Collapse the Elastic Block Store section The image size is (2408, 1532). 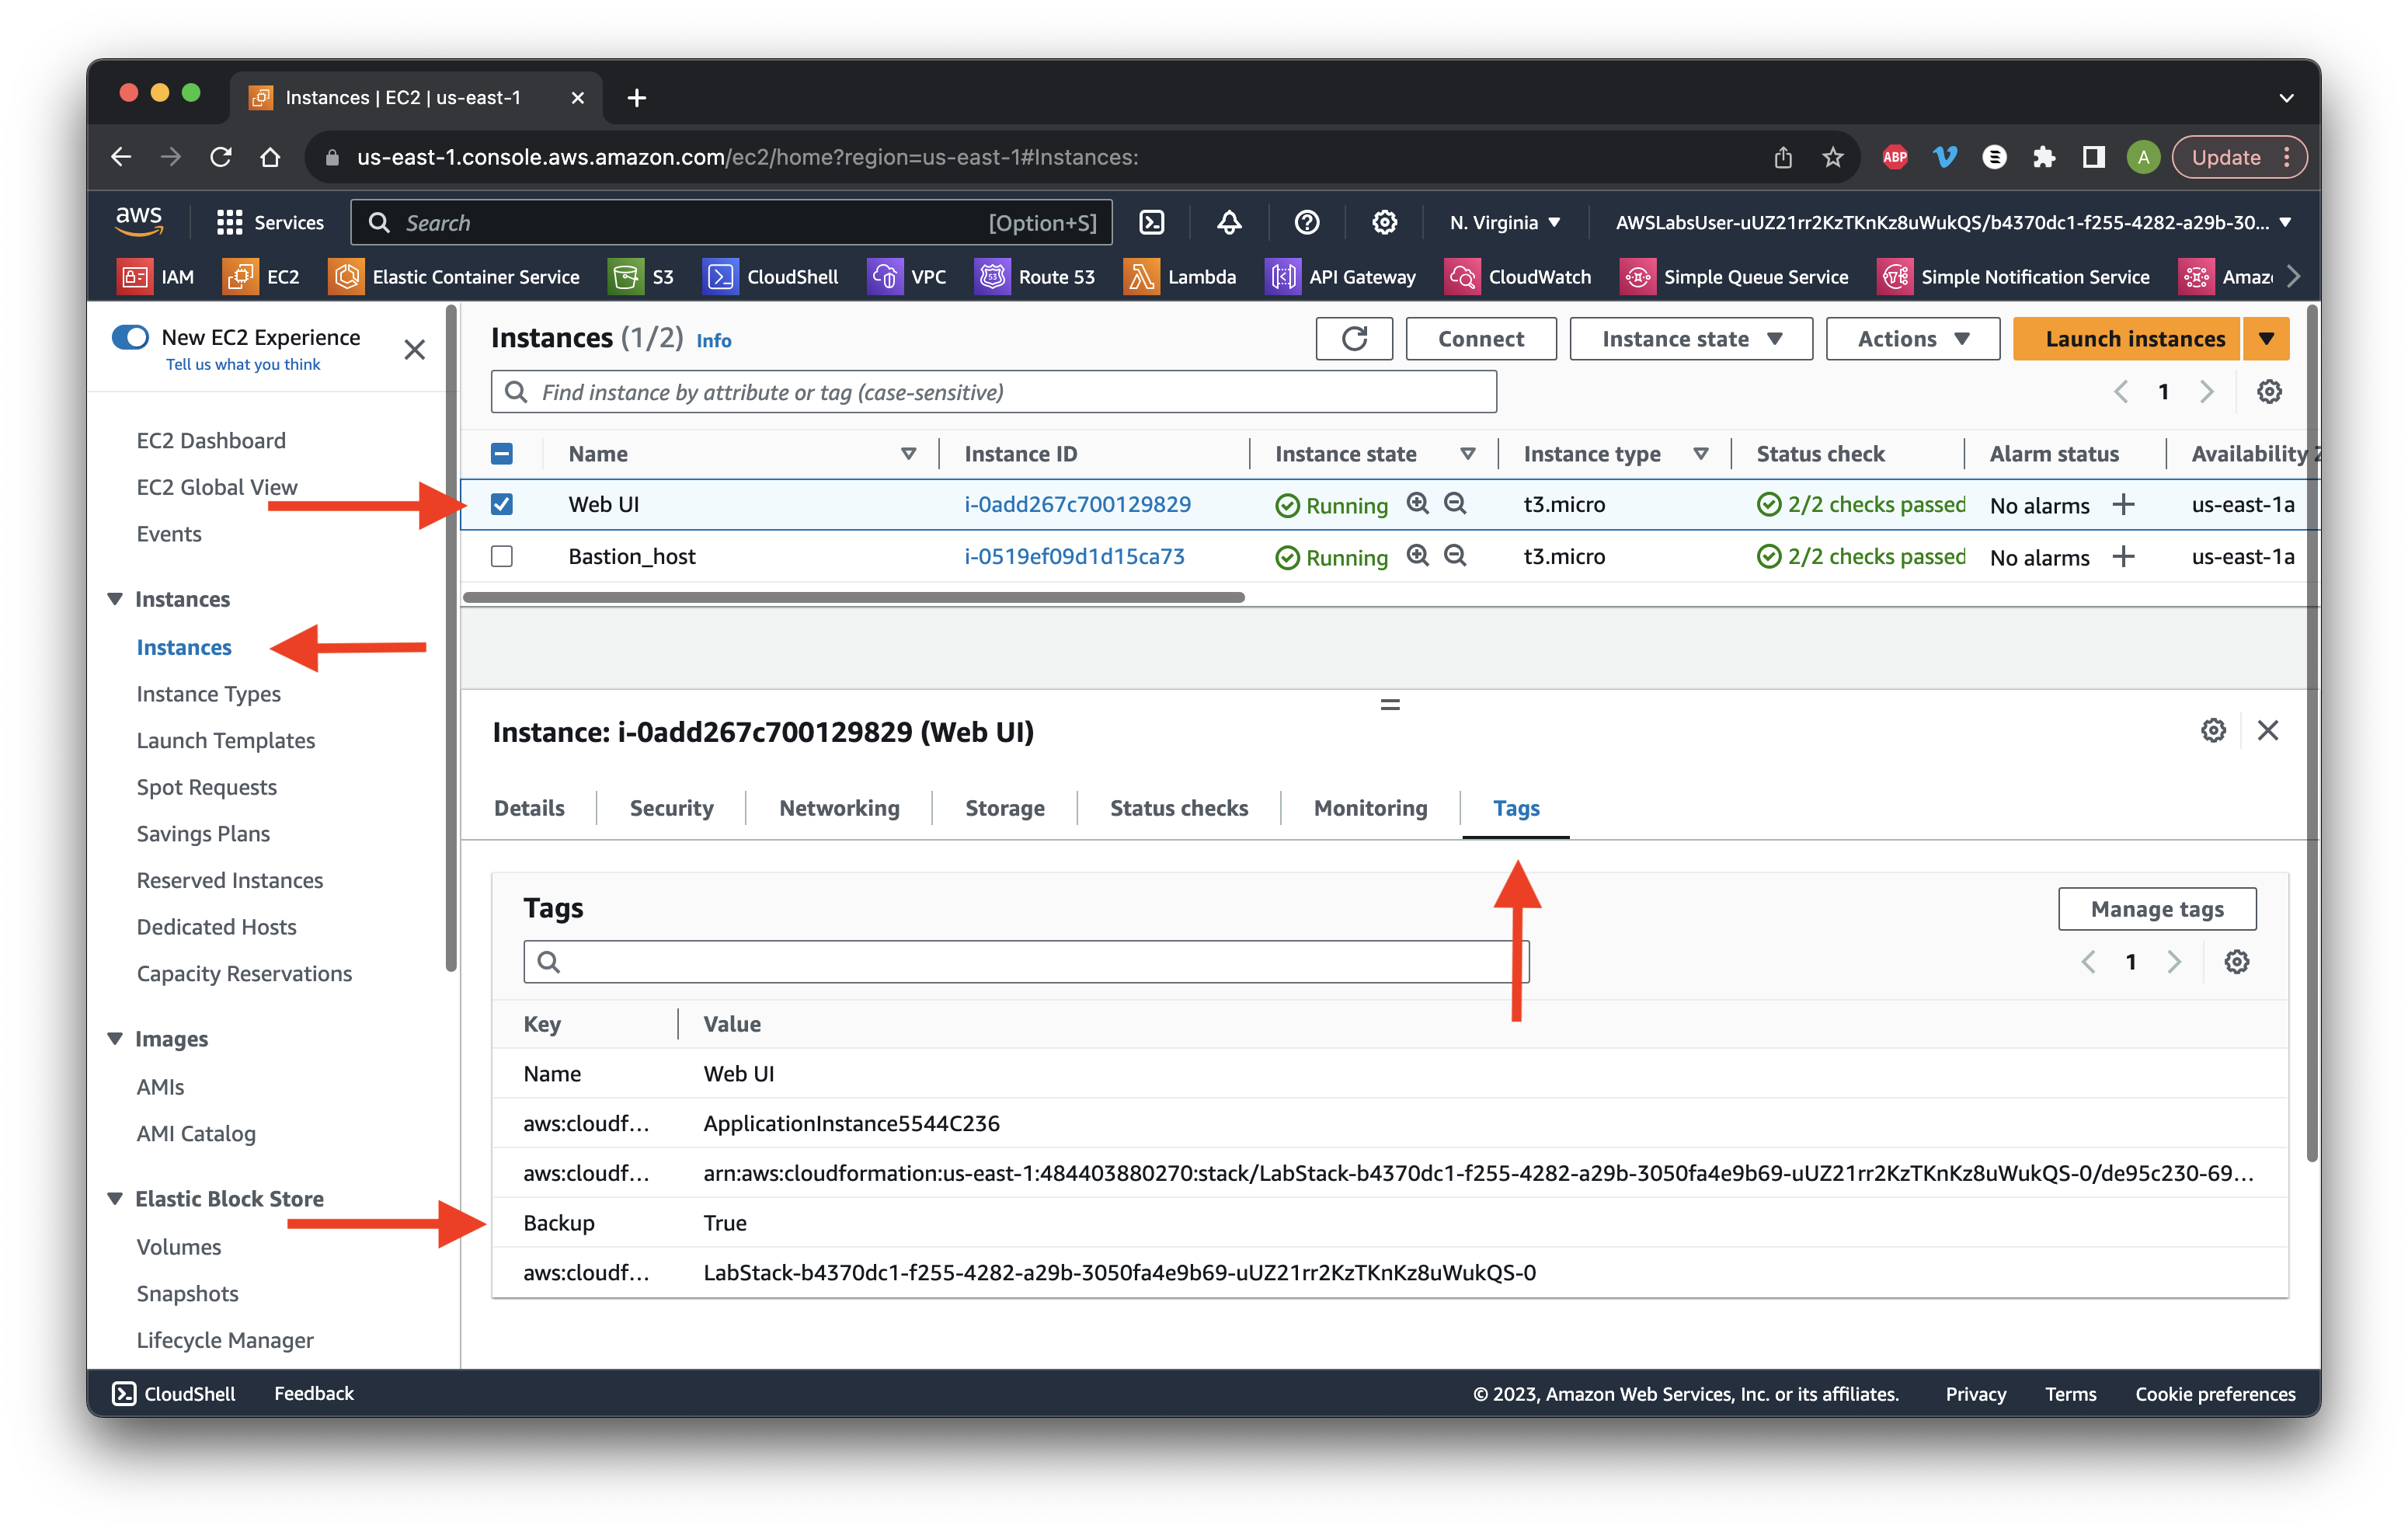(115, 1198)
